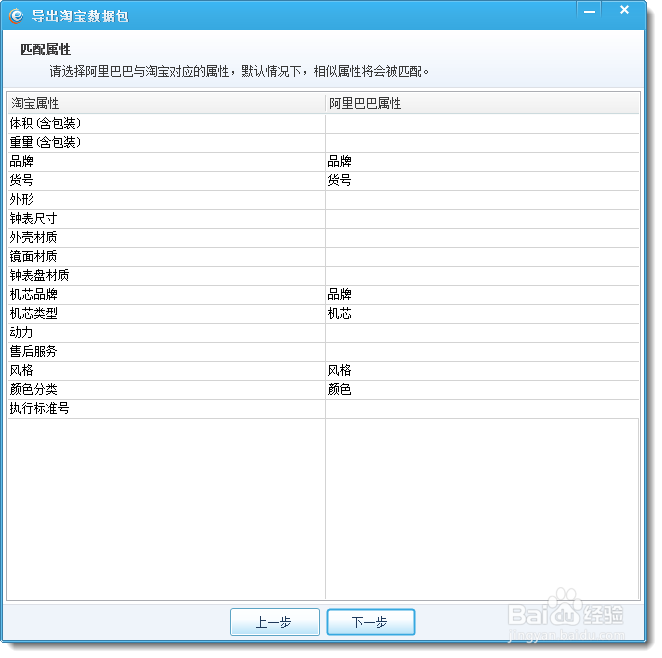662x658 pixels.
Task: Select the 机芯品牌 attribute cell
Action: tap(166, 295)
